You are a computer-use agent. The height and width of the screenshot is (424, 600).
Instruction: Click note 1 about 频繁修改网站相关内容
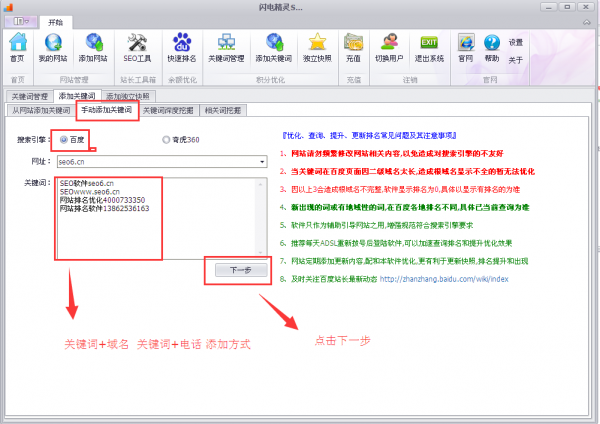pos(391,153)
